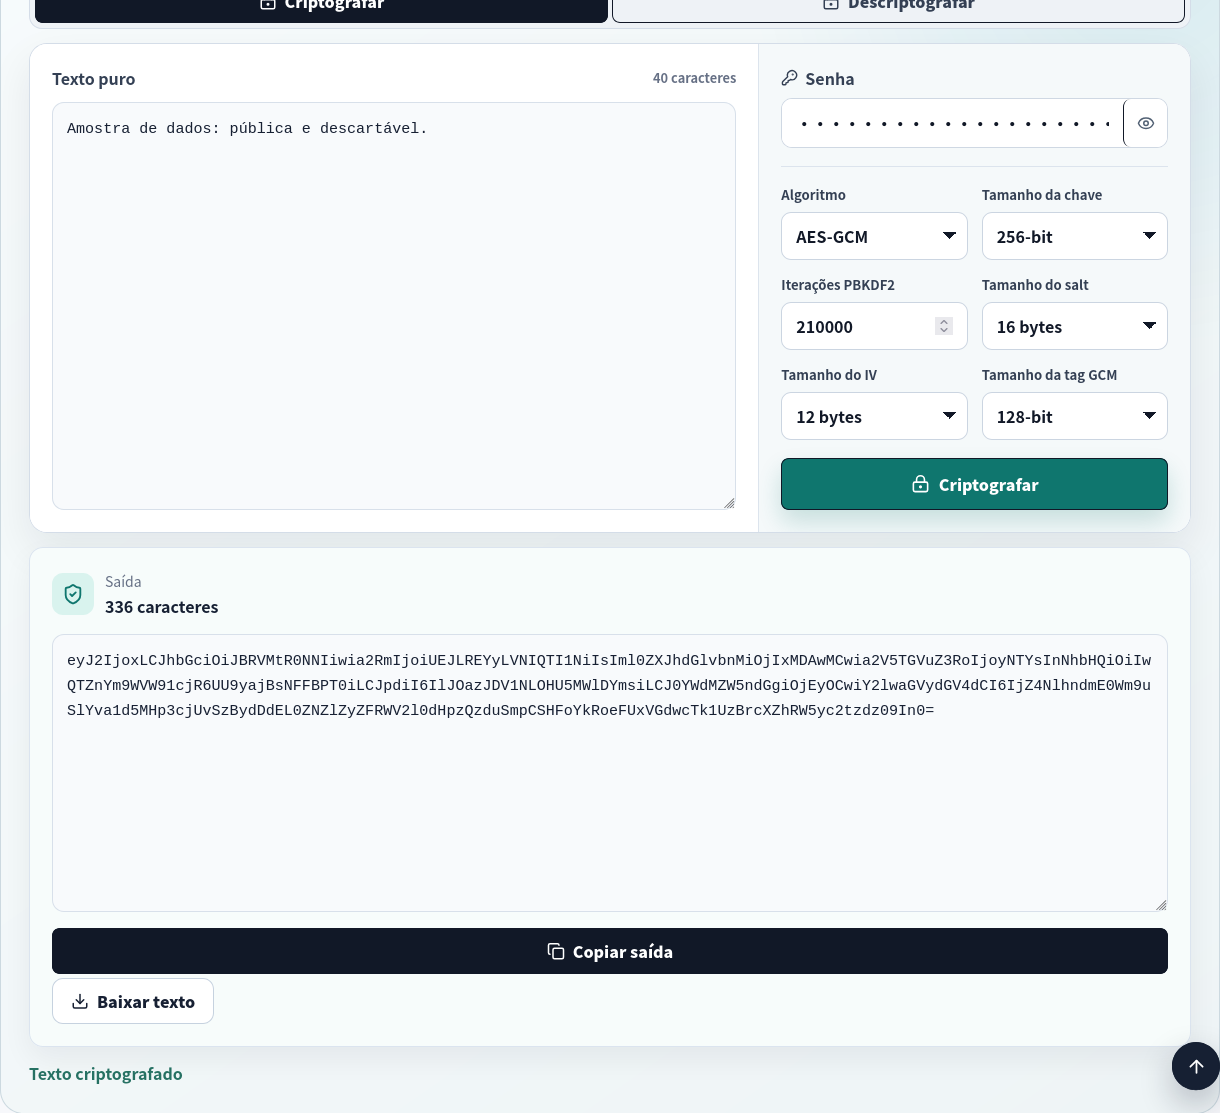The image size is (1220, 1113).
Task: Click the key icon beside Senha
Action: coord(790,78)
